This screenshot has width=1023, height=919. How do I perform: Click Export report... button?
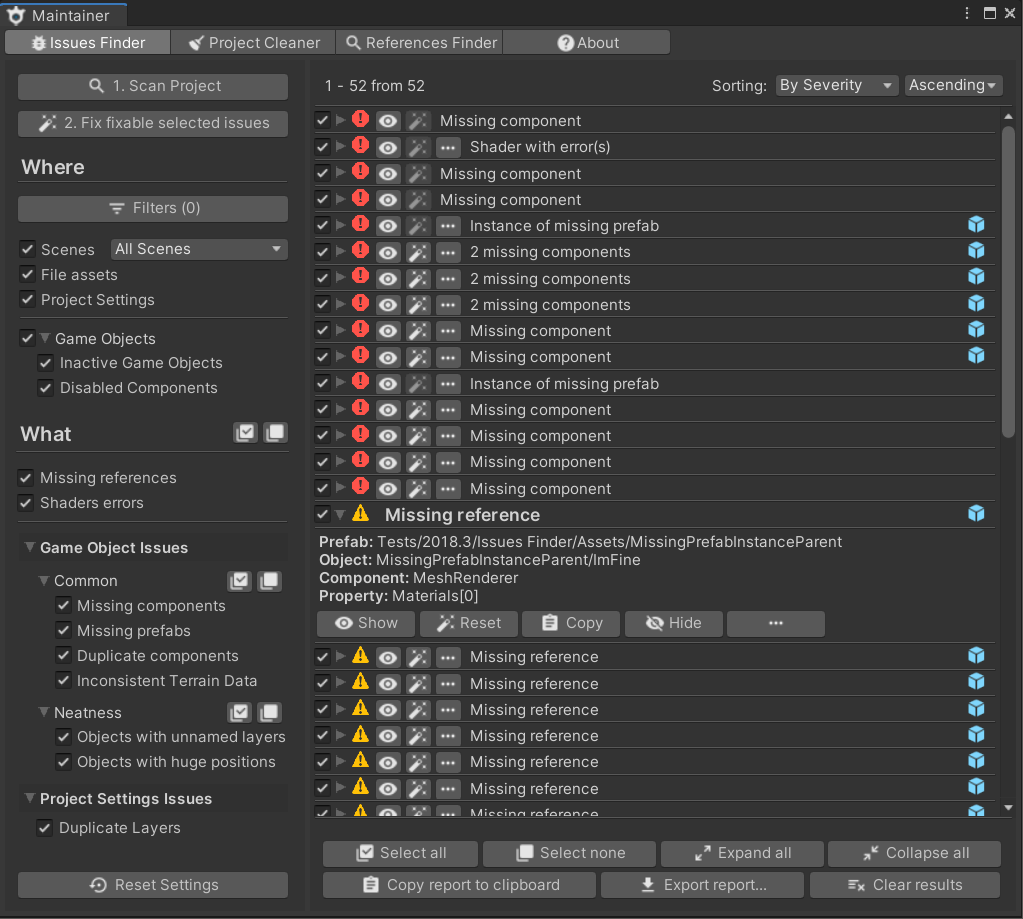tap(703, 884)
